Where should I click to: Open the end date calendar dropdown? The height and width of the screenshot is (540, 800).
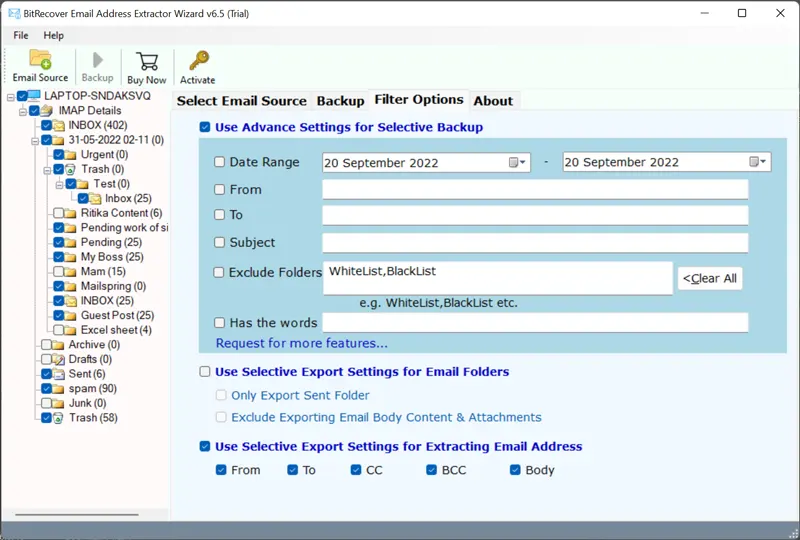758,162
